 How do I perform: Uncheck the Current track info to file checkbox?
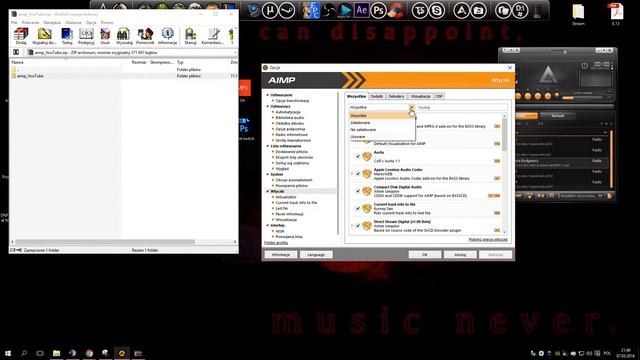pyautogui.click(x=358, y=209)
